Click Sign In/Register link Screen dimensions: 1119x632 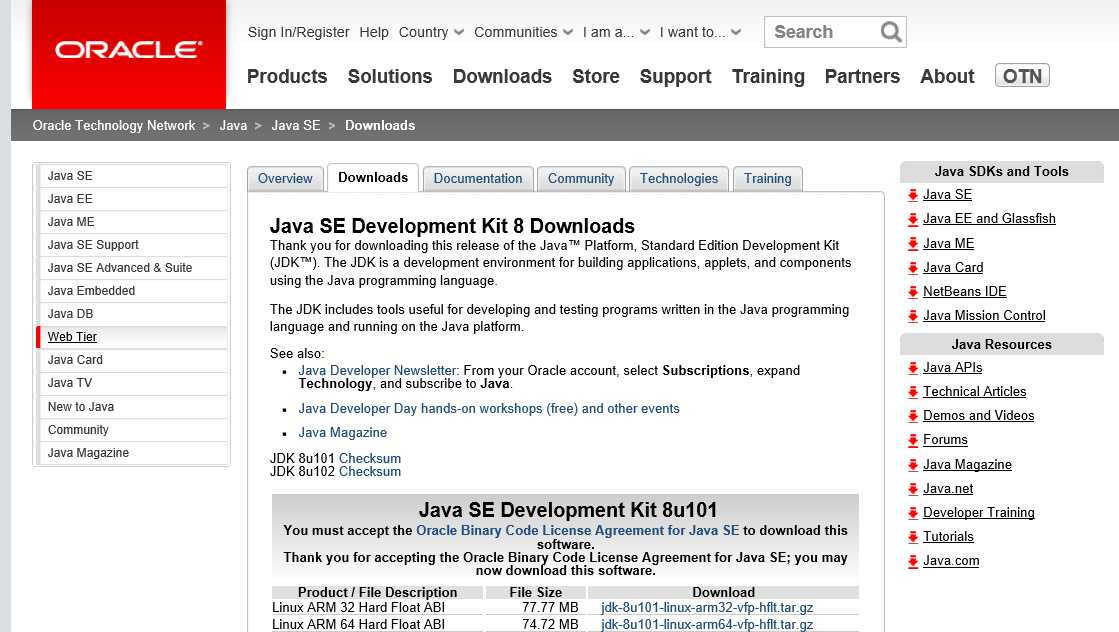tap(298, 32)
